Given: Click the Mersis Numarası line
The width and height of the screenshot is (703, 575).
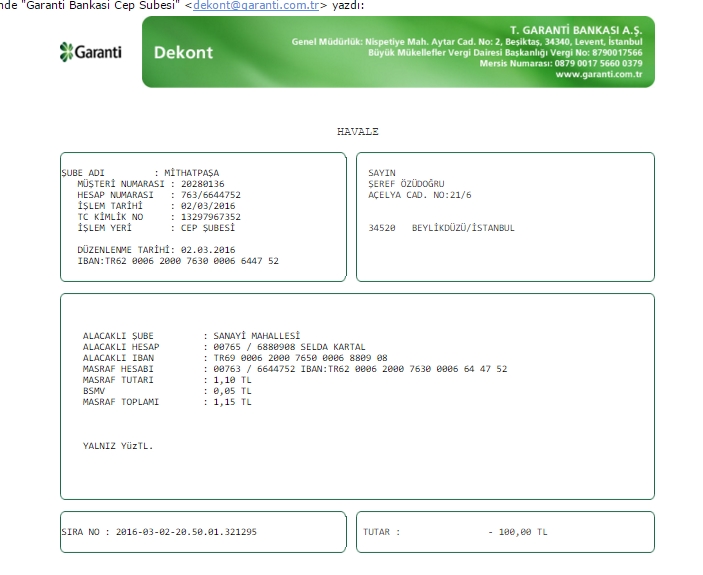Looking at the screenshot, I should click(x=560, y=63).
